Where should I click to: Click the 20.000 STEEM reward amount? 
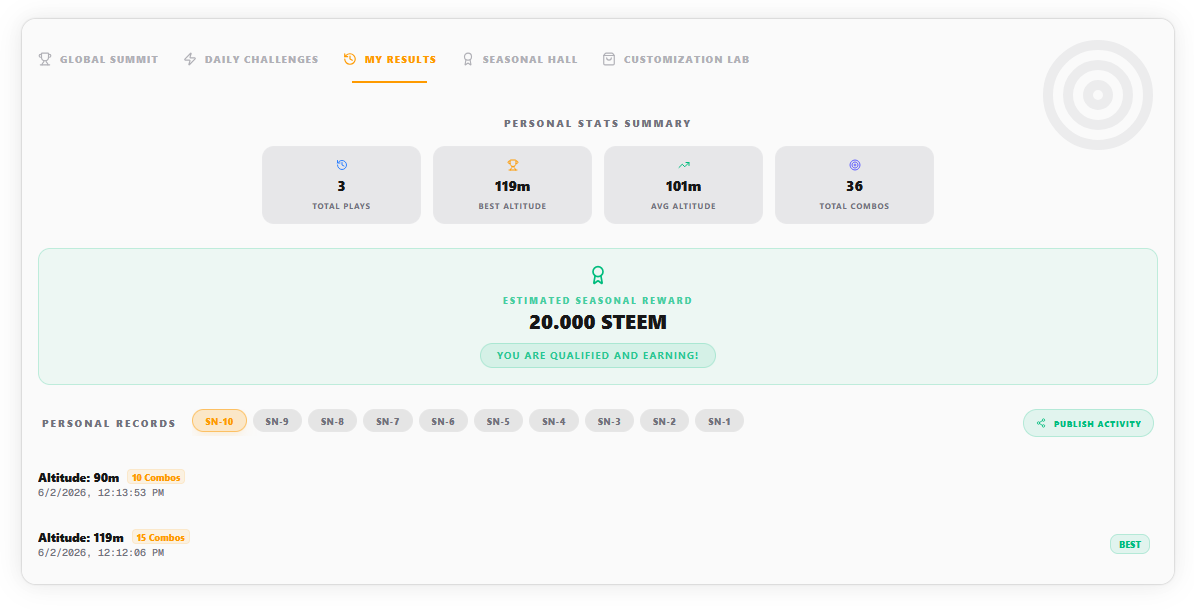point(598,322)
